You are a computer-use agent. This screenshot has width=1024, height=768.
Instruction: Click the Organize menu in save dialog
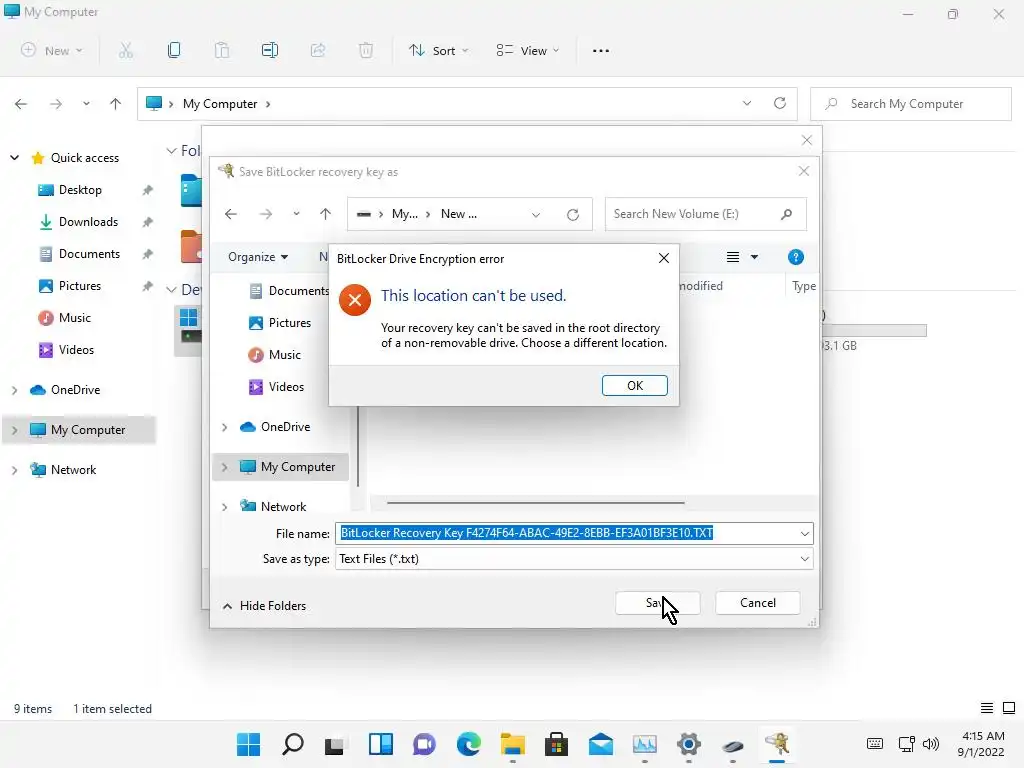(x=258, y=257)
